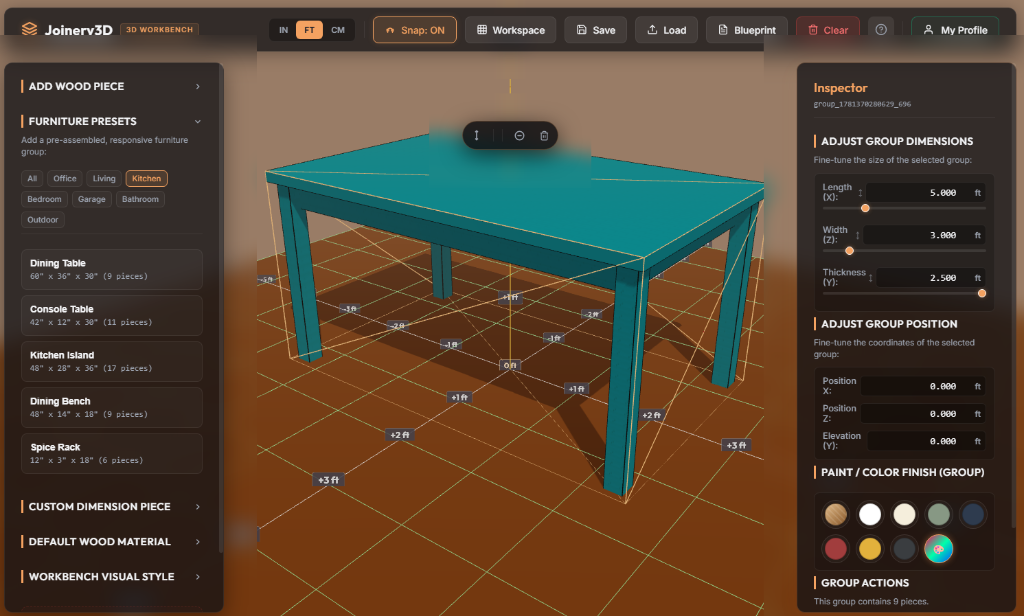Viewport: 1024px width, 616px height.
Task: Filter presets by Kitchen
Action: pyautogui.click(x=146, y=178)
